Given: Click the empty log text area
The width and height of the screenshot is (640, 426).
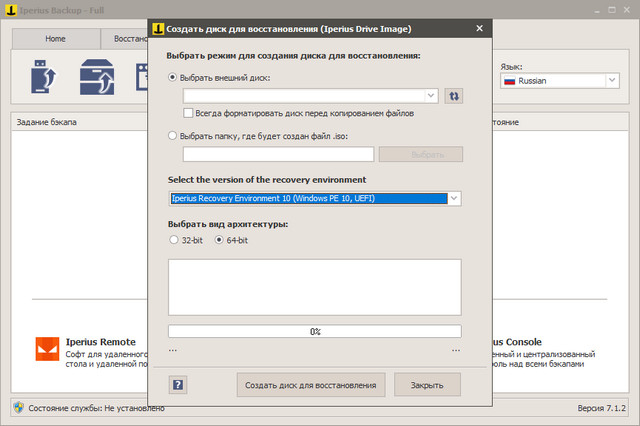Looking at the screenshot, I should click(315, 287).
